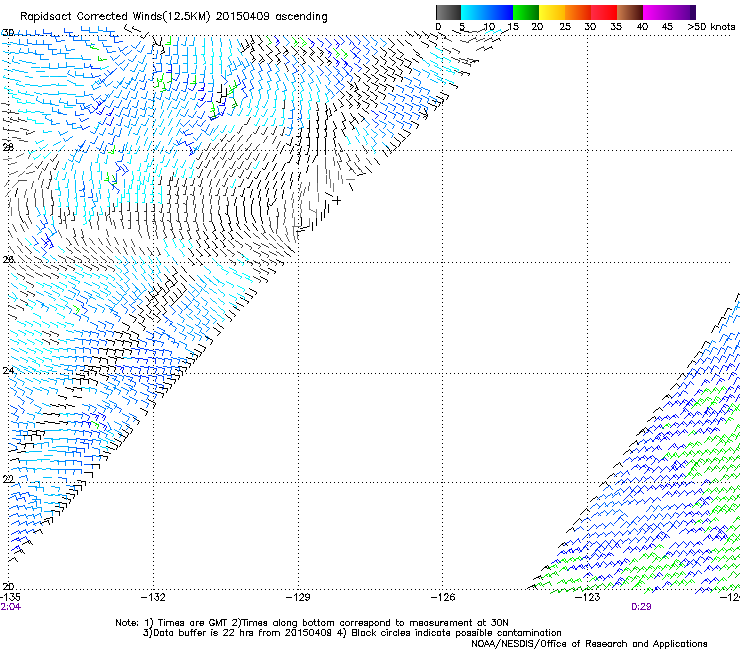Click the latitude label '22'
Viewport: 740px width, 650px height.
(x=8, y=479)
